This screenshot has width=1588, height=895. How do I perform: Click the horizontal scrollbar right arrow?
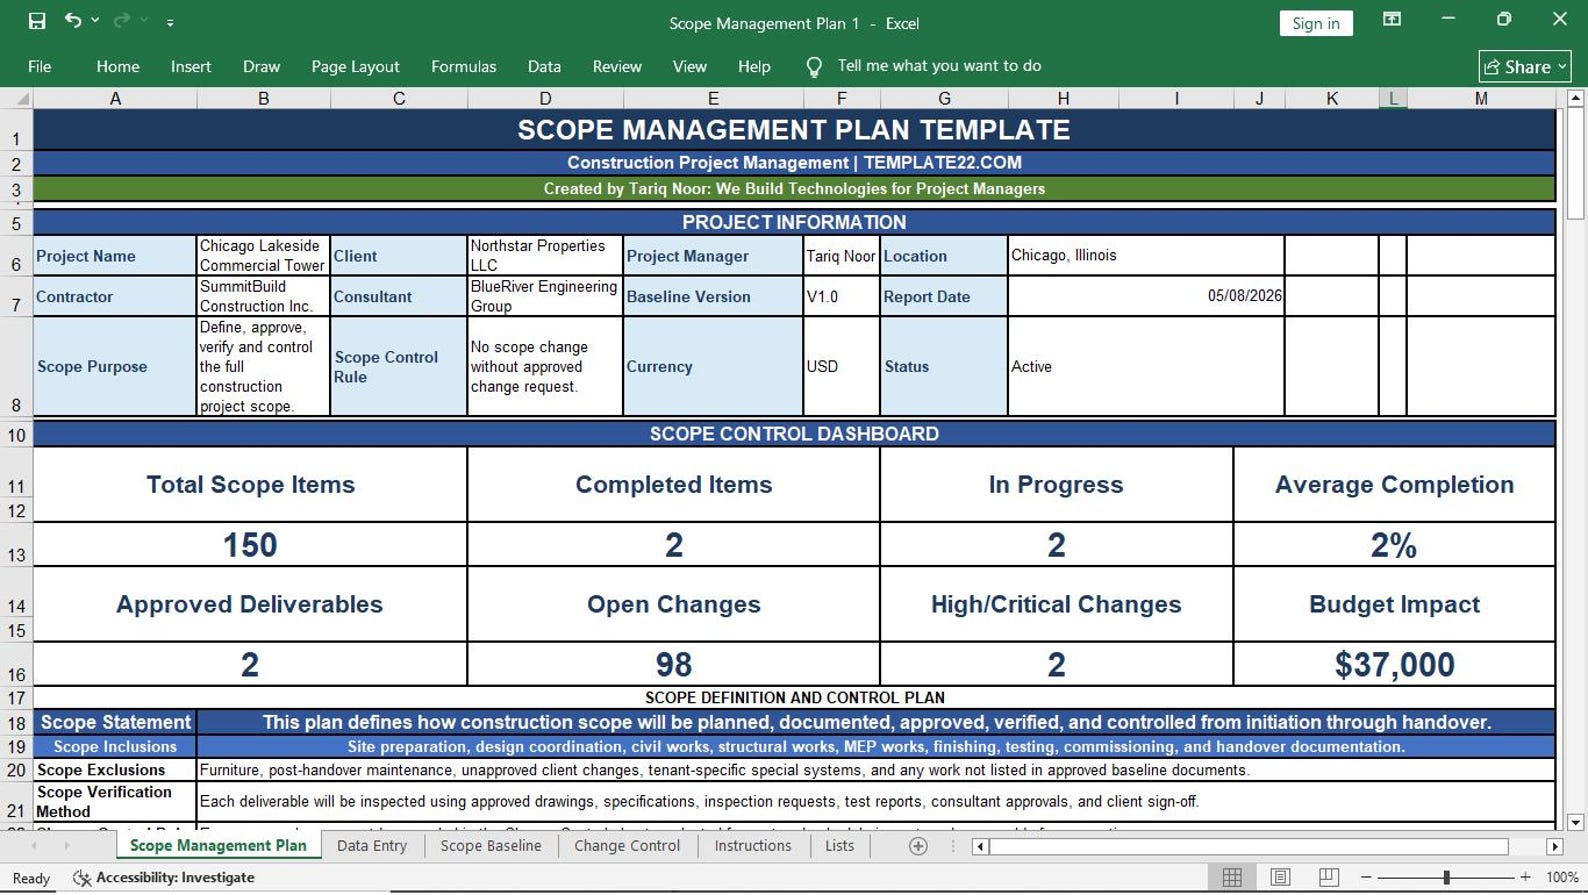click(1554, 846)
